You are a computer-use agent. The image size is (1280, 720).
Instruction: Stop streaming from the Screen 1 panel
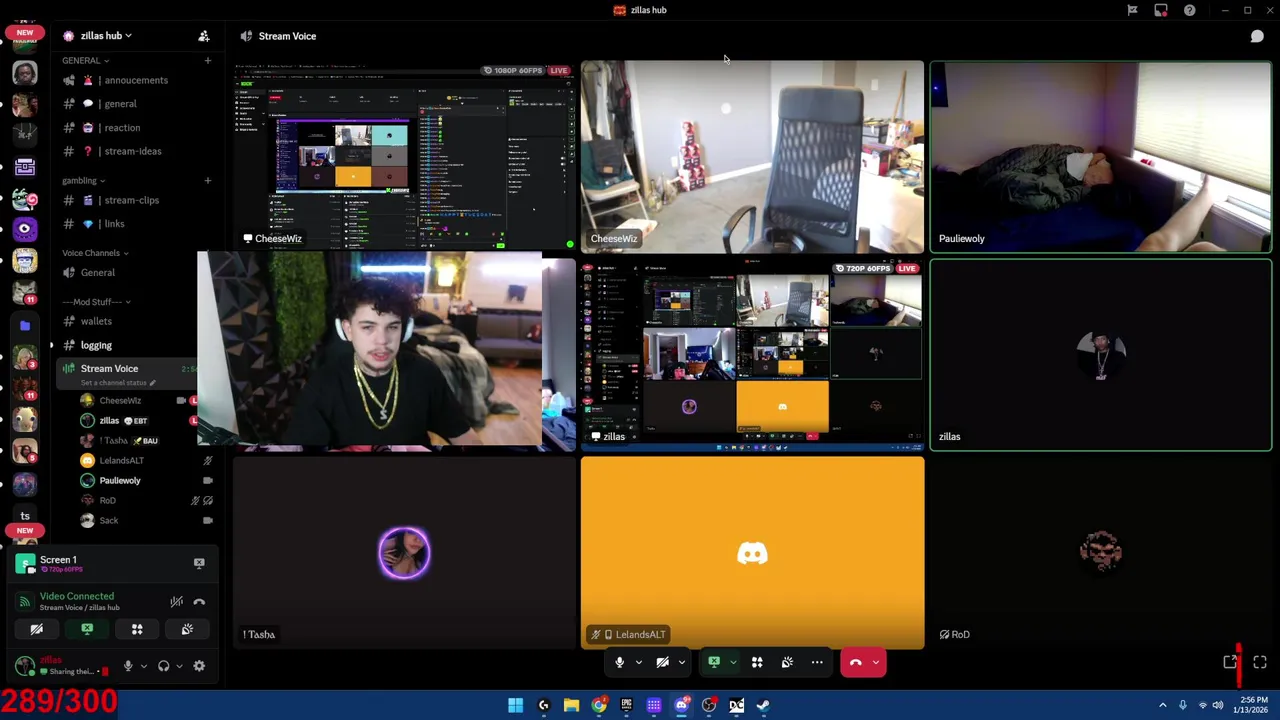pyautogui.click(x=199, y=563)
